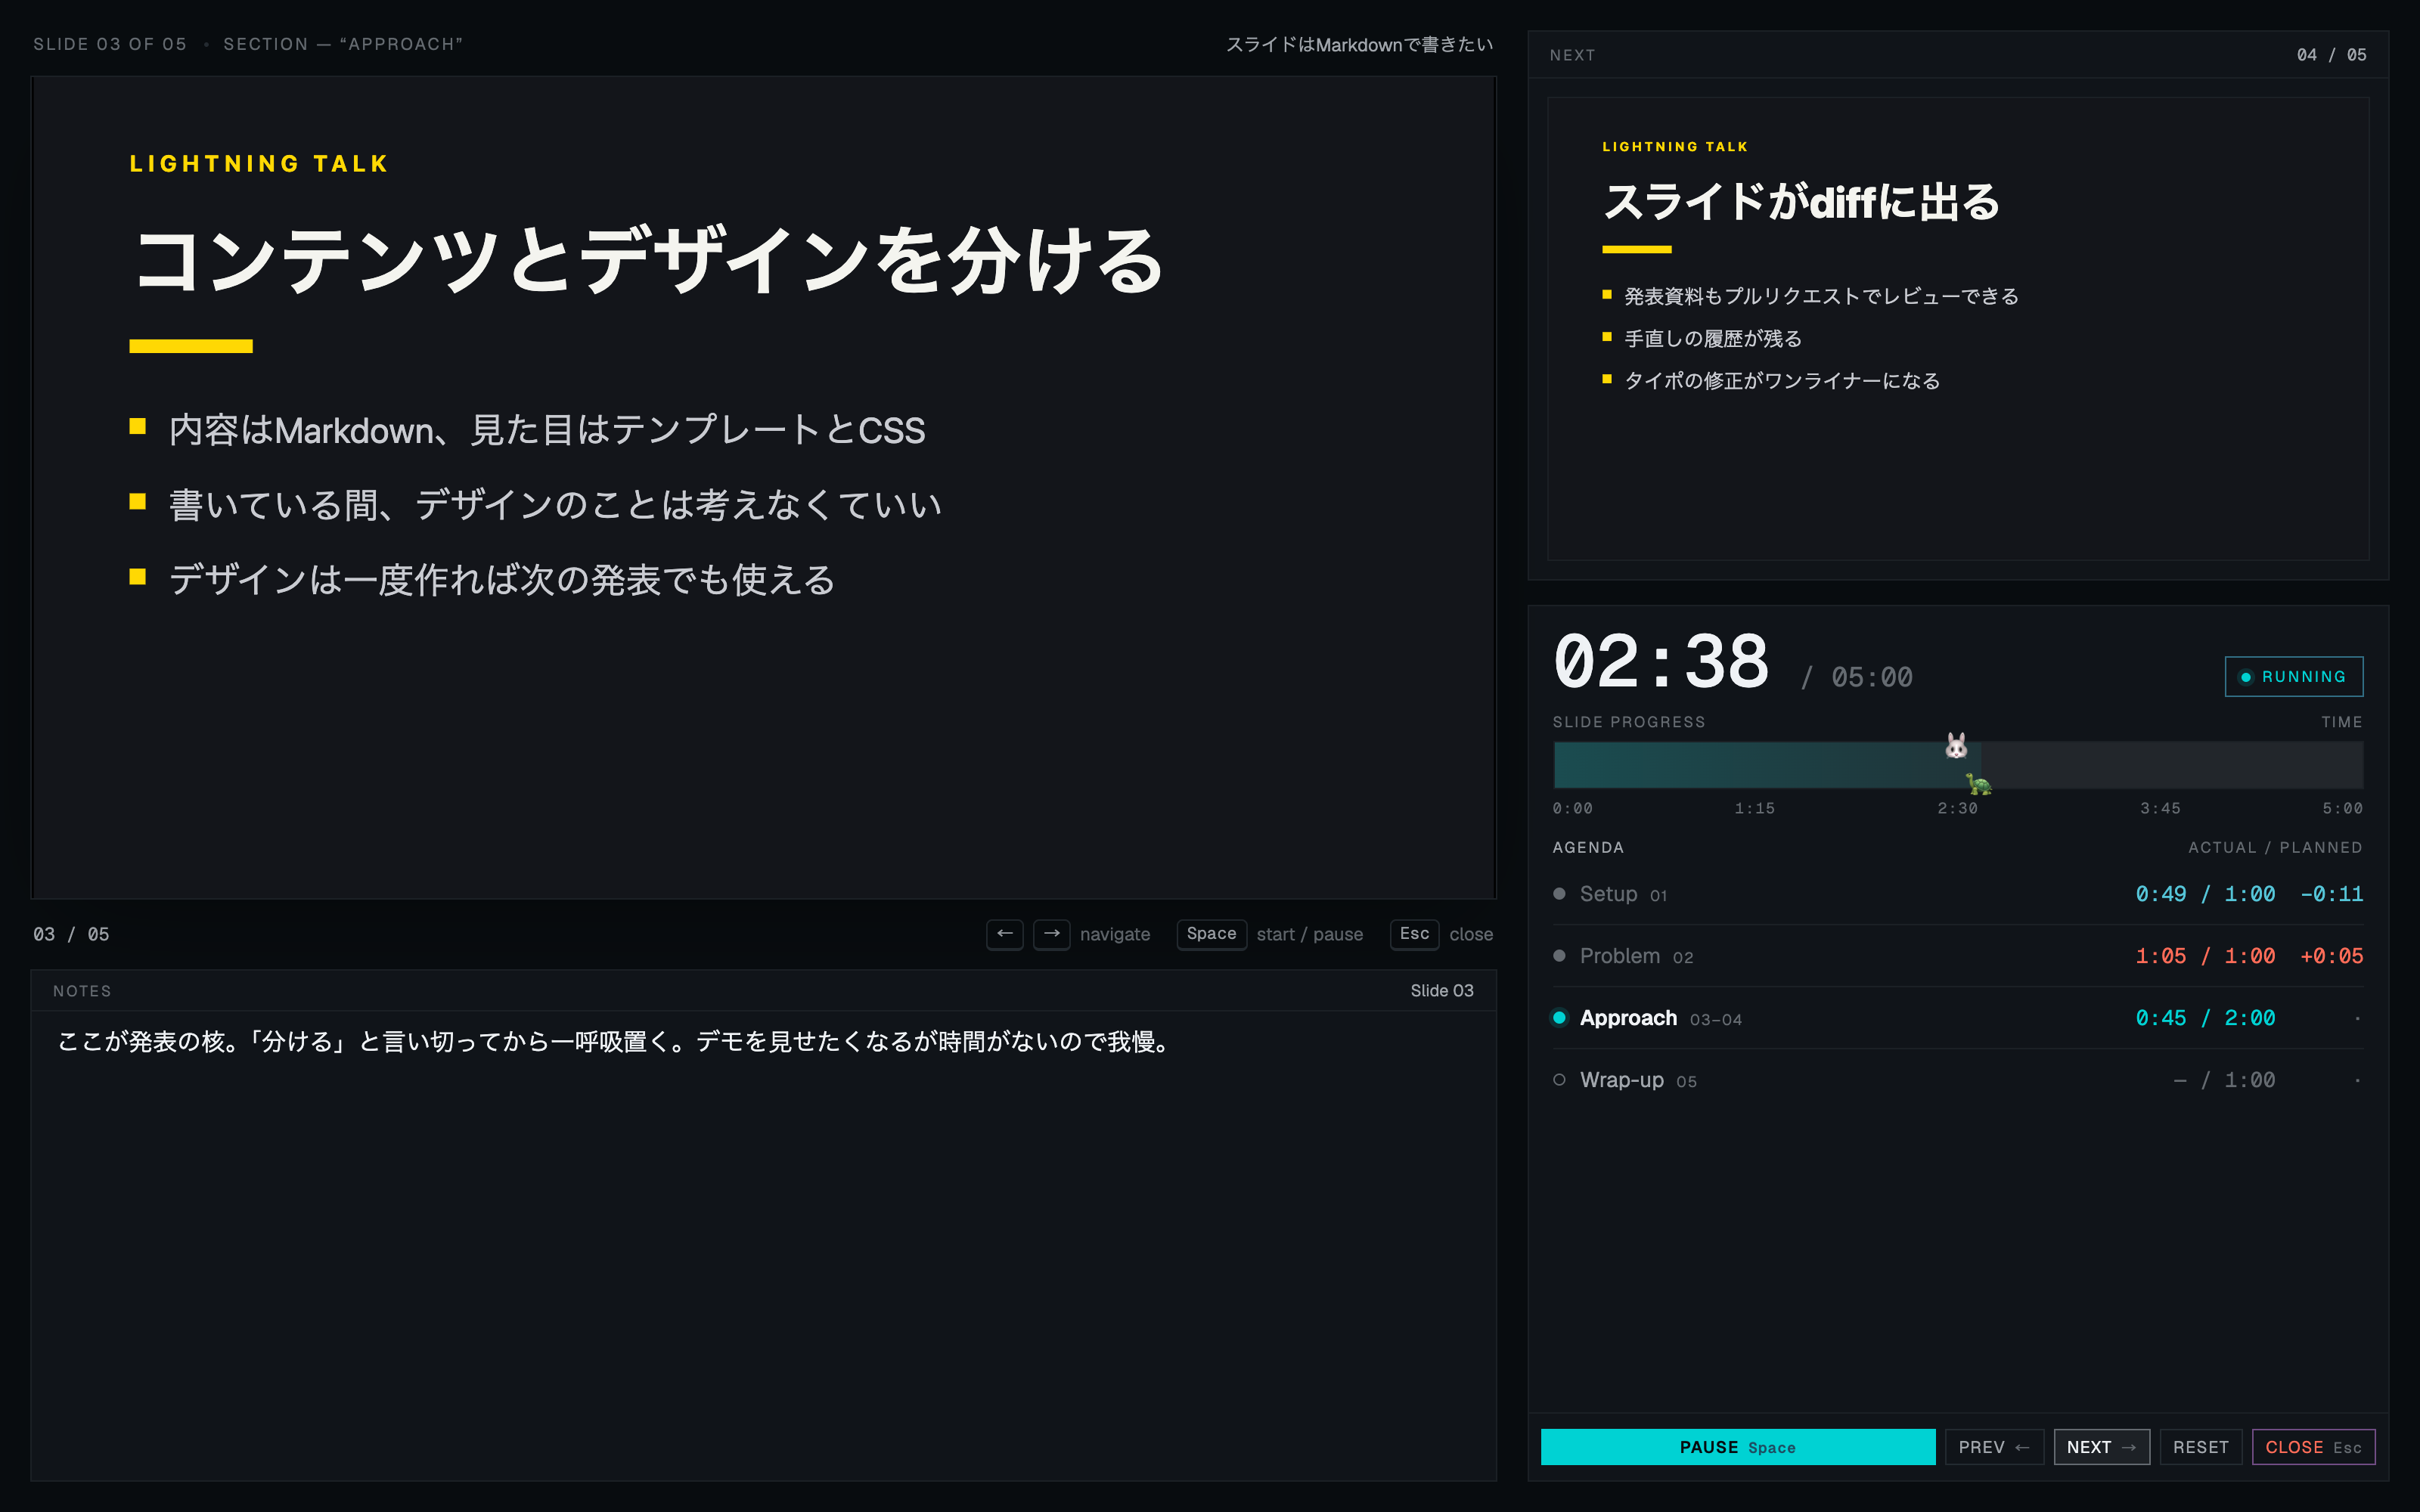The width and height of the screenshot is (2420, 1512).
Task: Select the Problem agenda row
Action: coord(1957,956)
